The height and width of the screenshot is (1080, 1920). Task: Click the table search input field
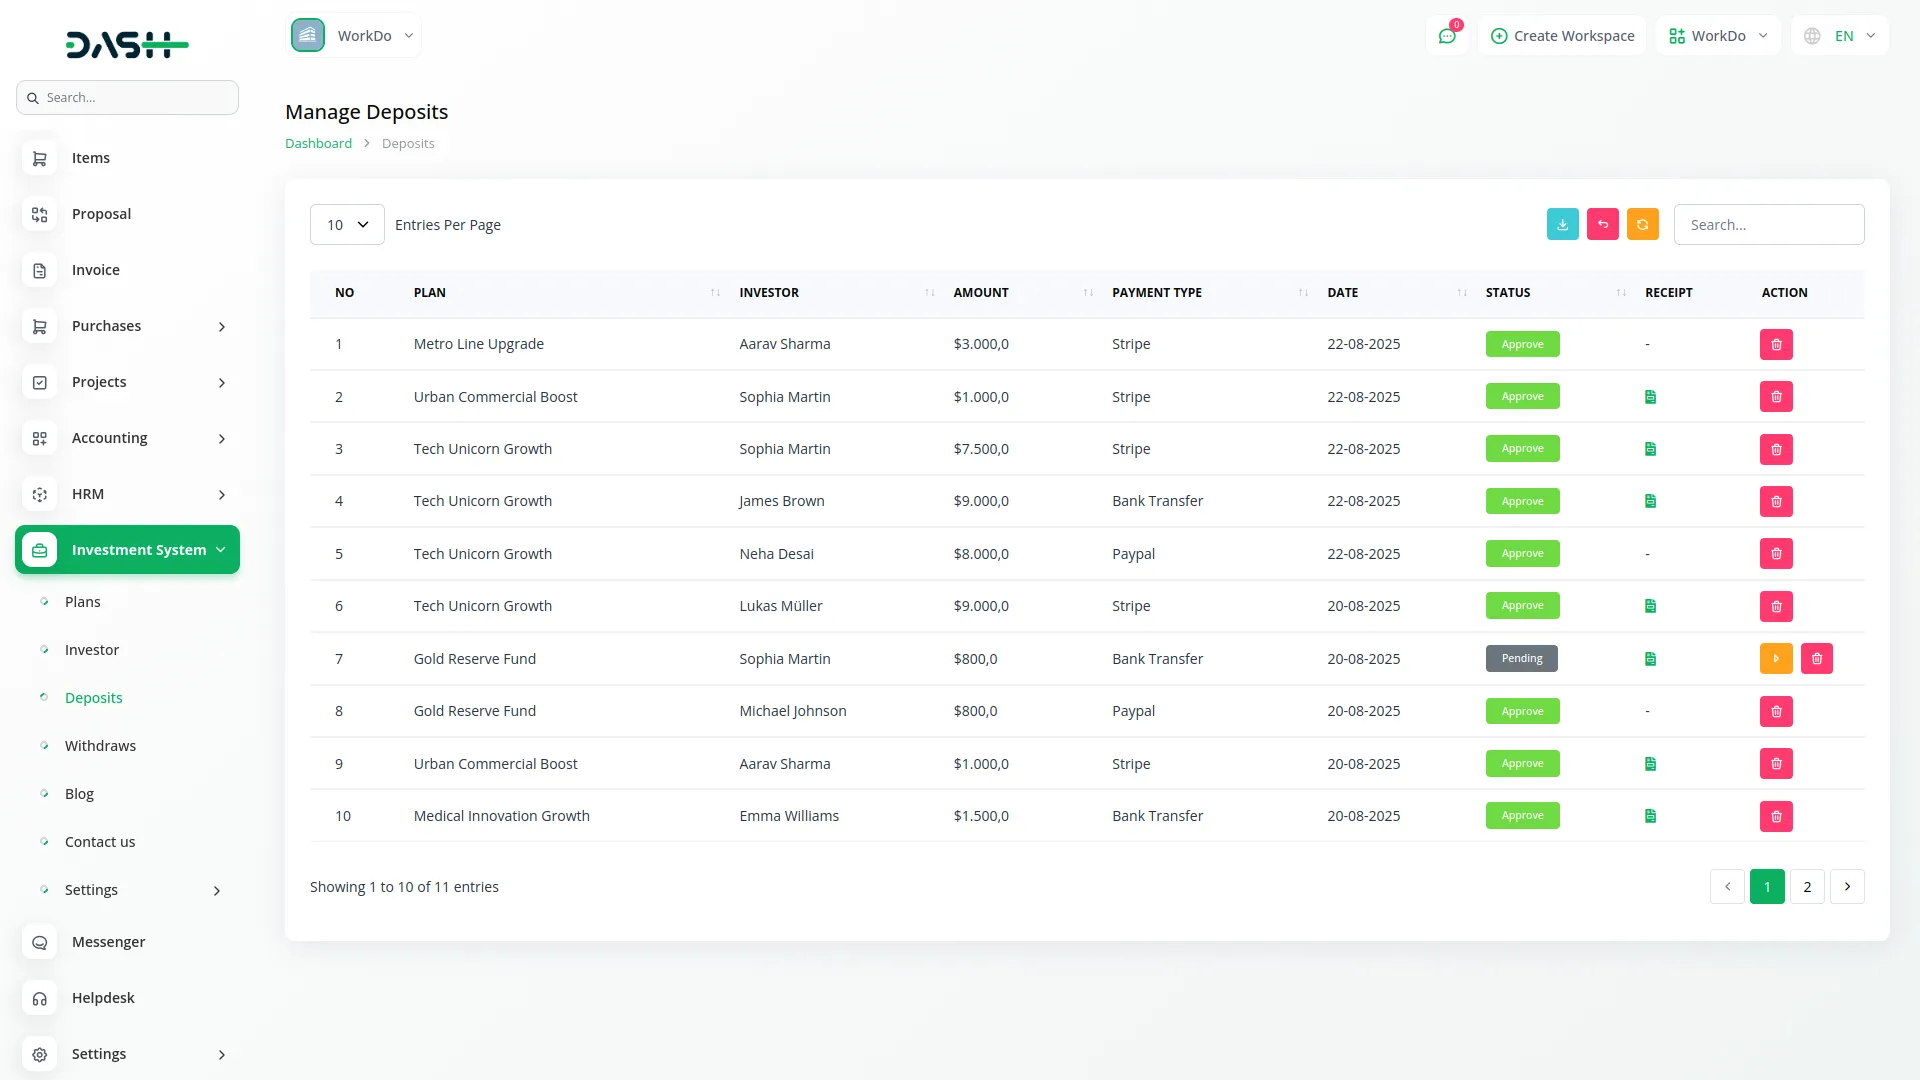pos(1768,225)
